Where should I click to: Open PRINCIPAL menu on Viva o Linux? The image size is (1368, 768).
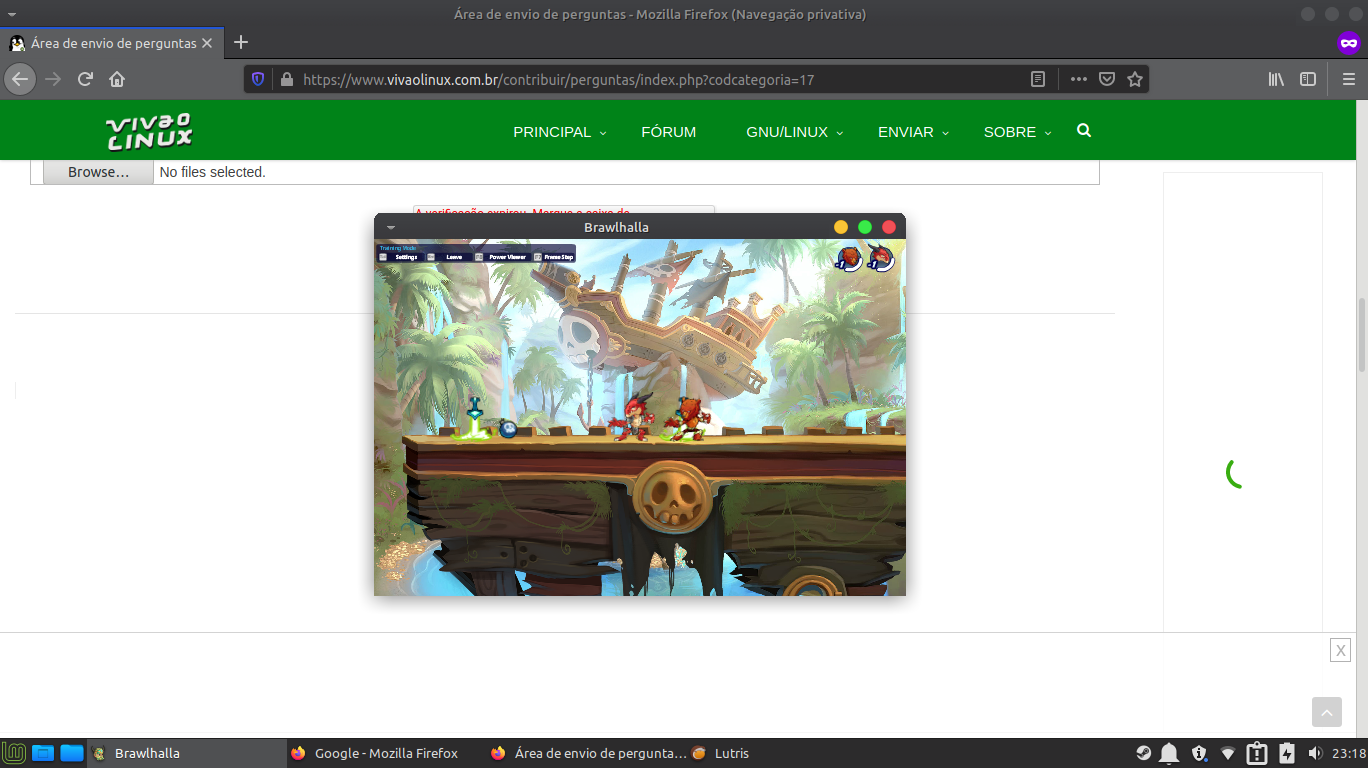click(x=559, y=132)
